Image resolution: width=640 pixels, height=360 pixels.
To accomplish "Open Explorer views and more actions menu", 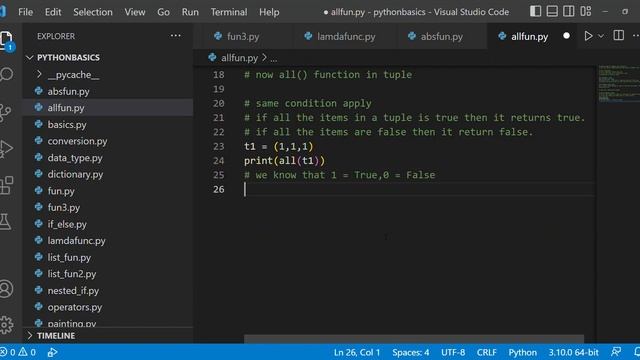I will point(176,36).
